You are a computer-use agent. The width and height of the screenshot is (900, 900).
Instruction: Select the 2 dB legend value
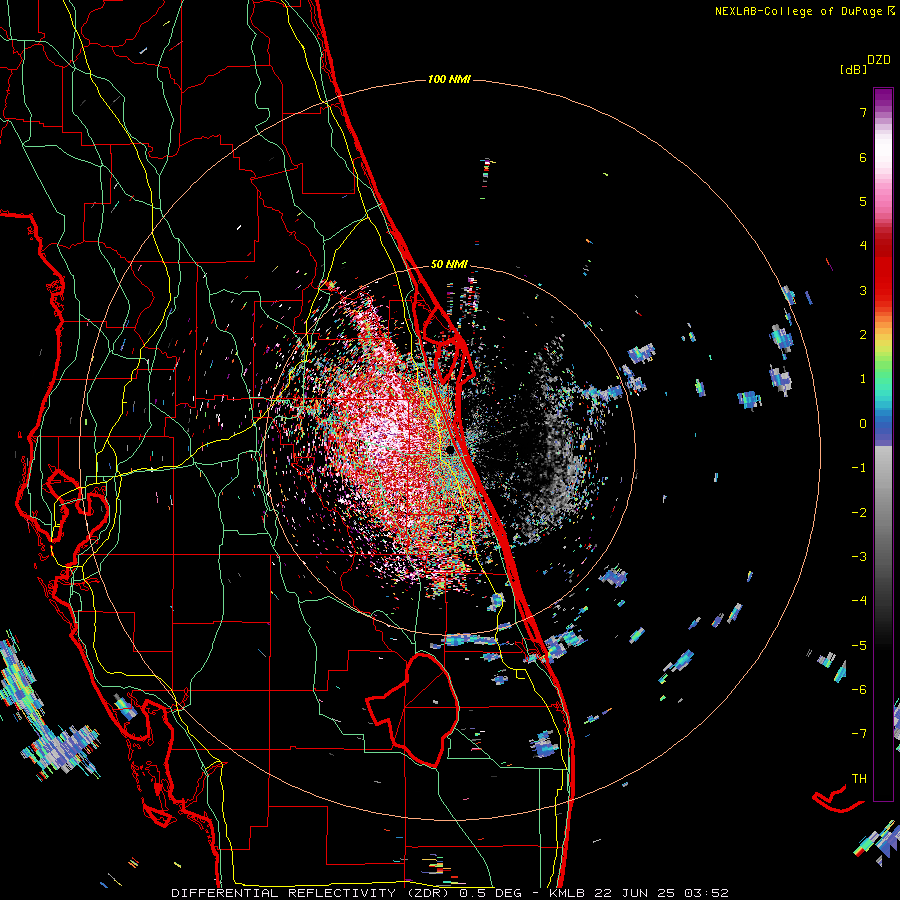click(x=863, y=335)
